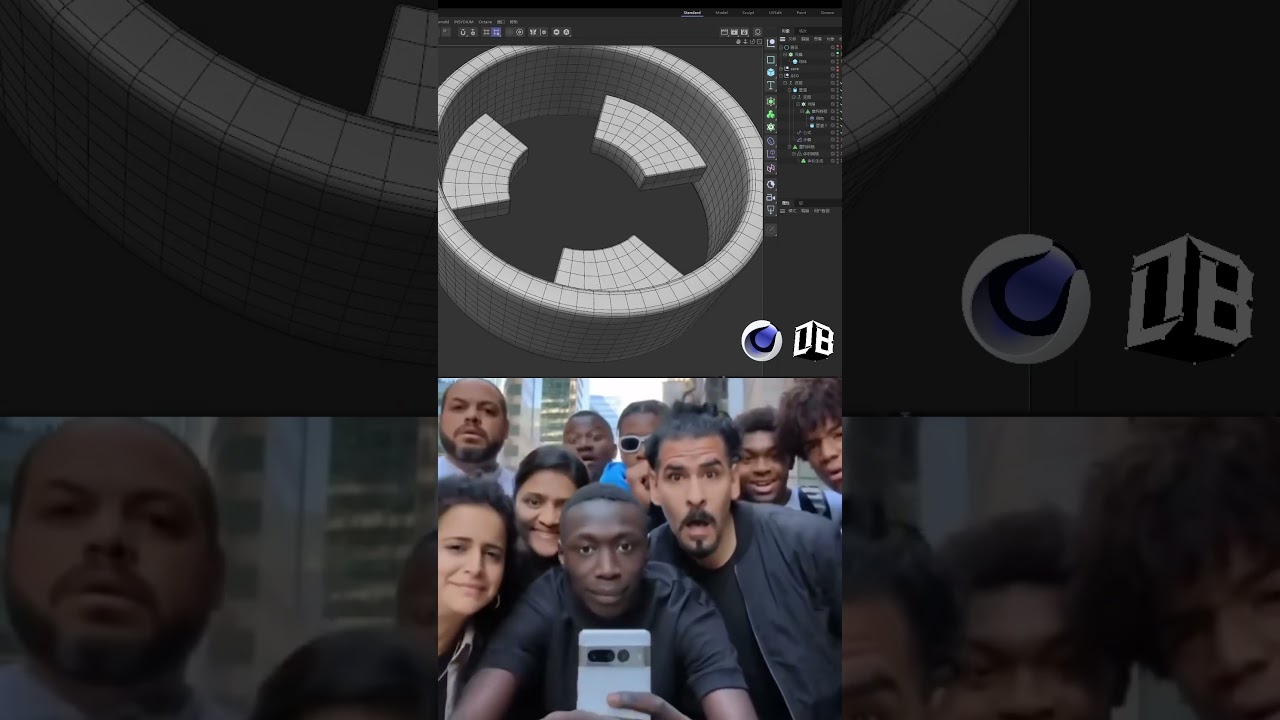Click the viewport orbit rotate icon

752,42
